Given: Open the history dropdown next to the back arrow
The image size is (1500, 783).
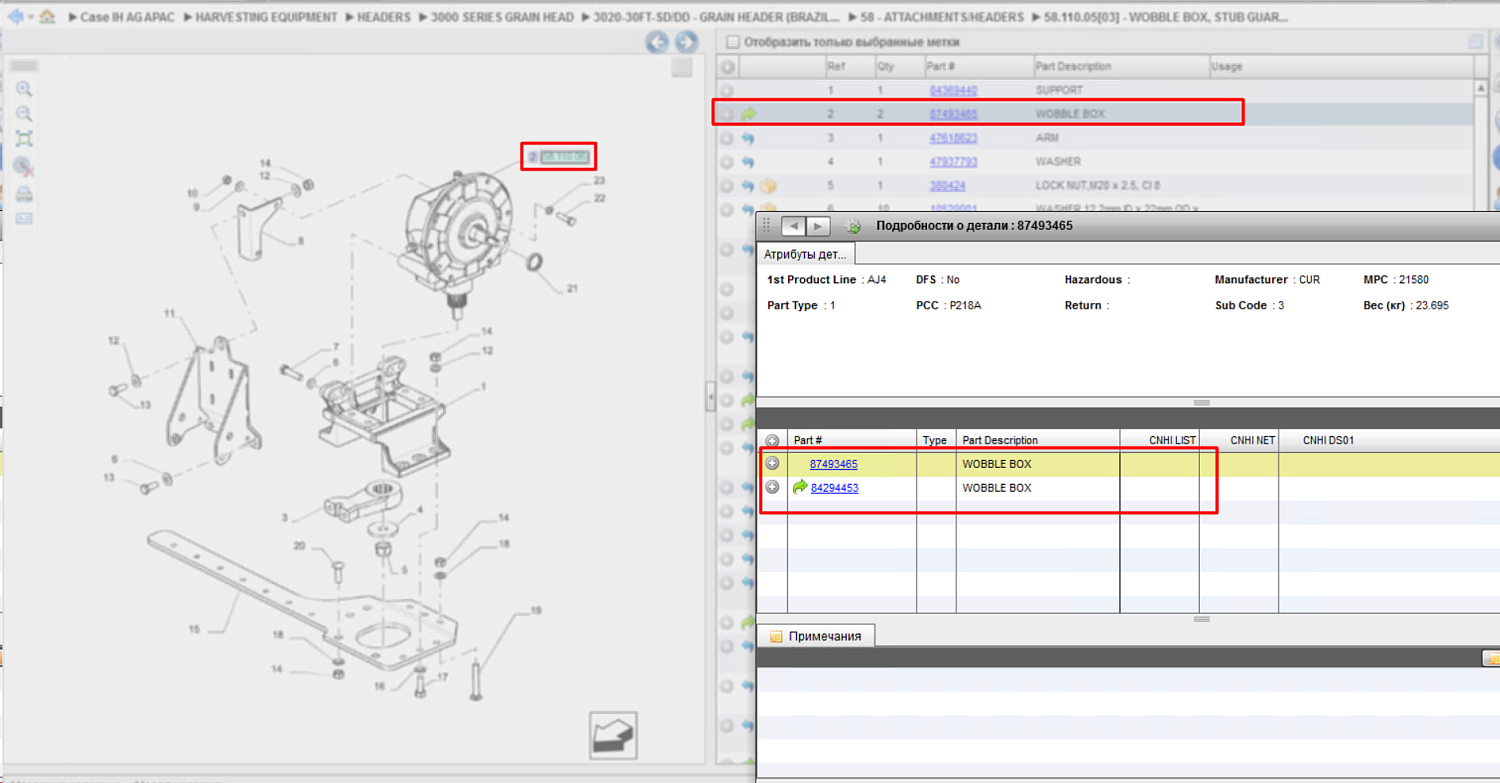Looking at the screenshot, I should [31, 17].
